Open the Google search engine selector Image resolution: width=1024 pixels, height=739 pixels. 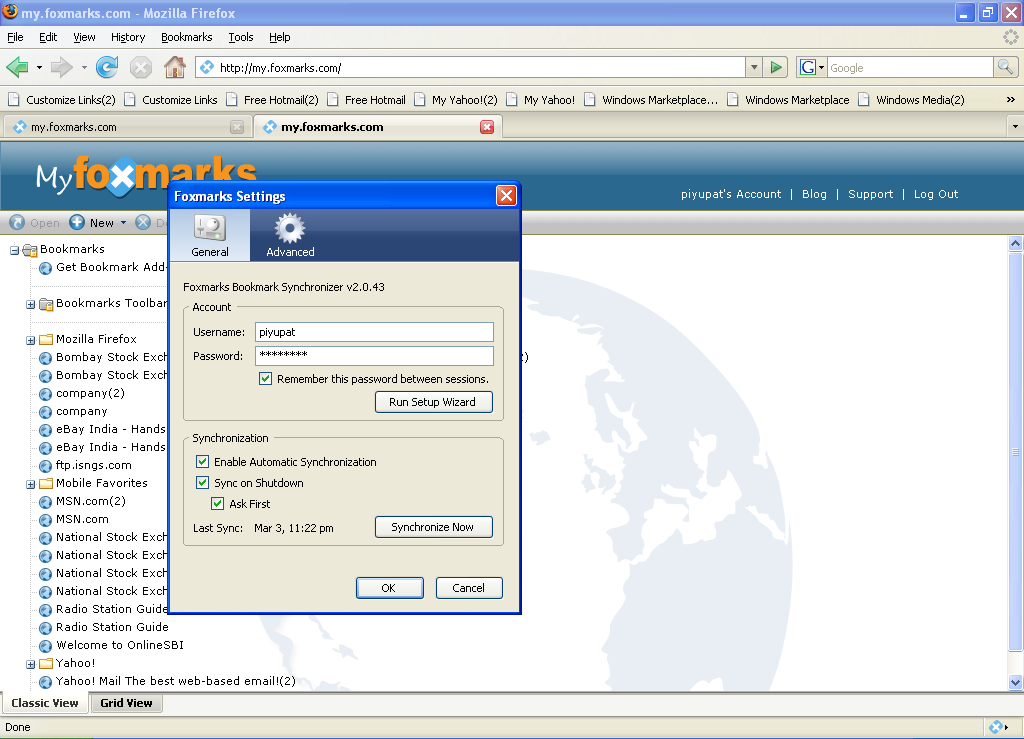point(812,67)
